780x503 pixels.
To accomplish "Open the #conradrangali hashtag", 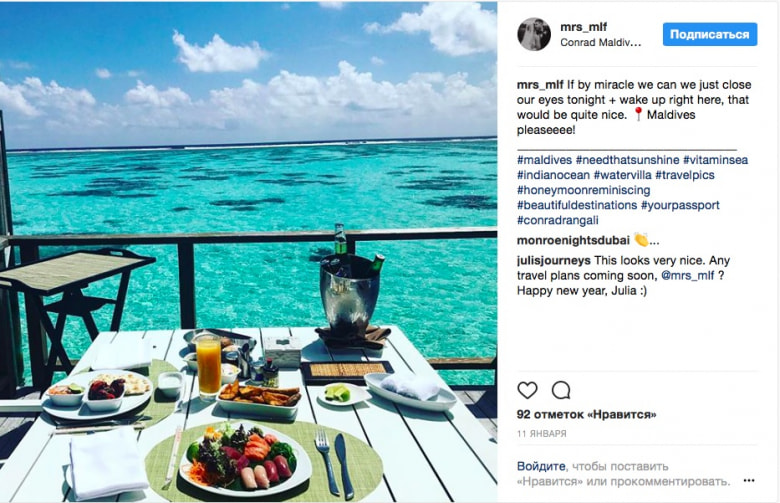I will click(558, 220).
